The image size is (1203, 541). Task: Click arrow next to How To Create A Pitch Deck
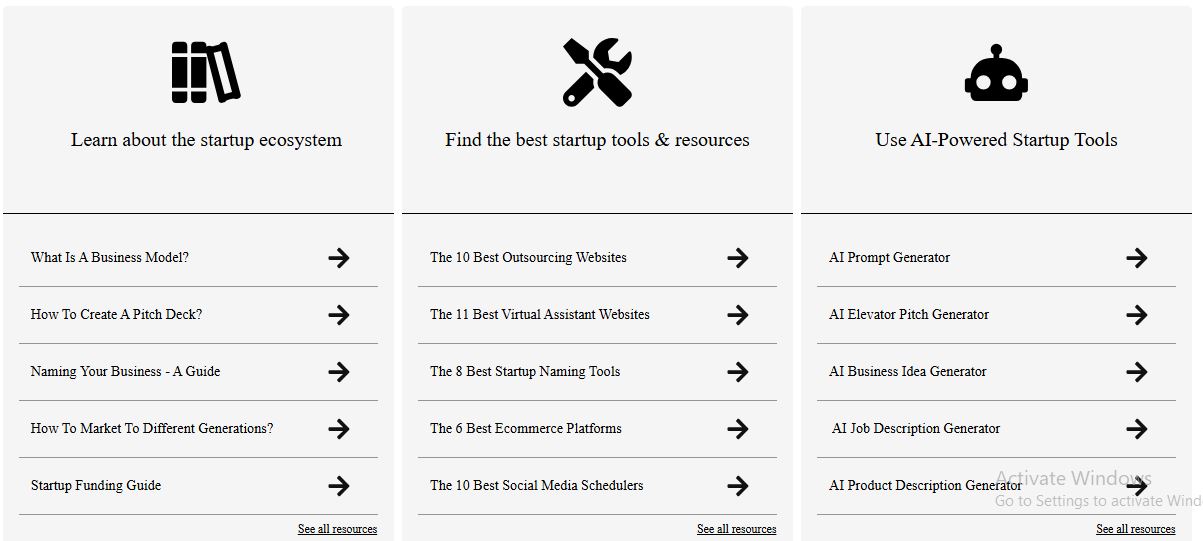339,315
